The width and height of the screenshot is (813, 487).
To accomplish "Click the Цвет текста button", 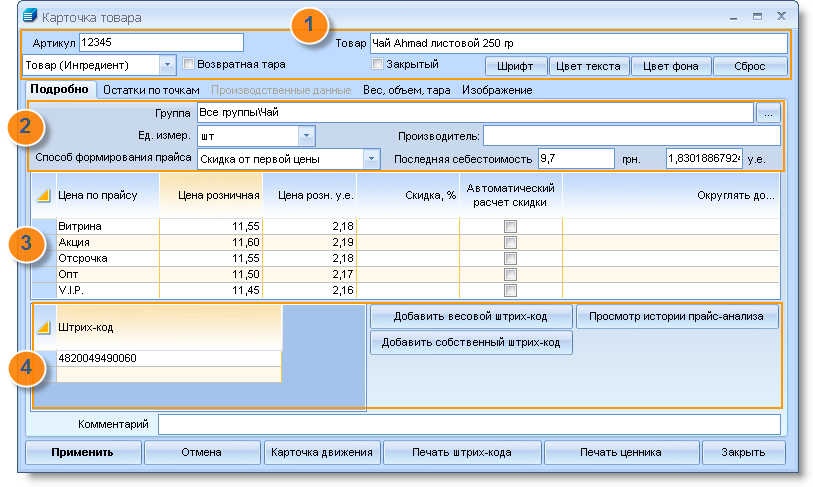I will pyautogui.click(x=588, y=66).
